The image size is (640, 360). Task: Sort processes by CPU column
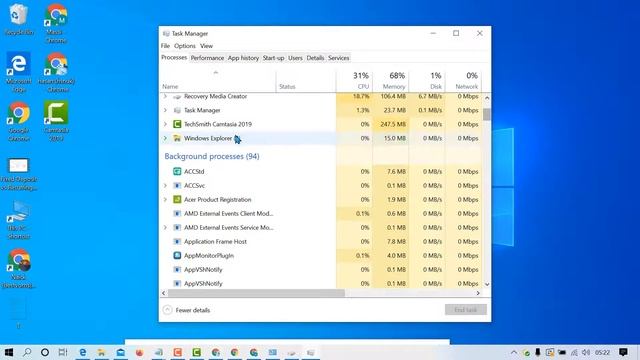[354, 80]
